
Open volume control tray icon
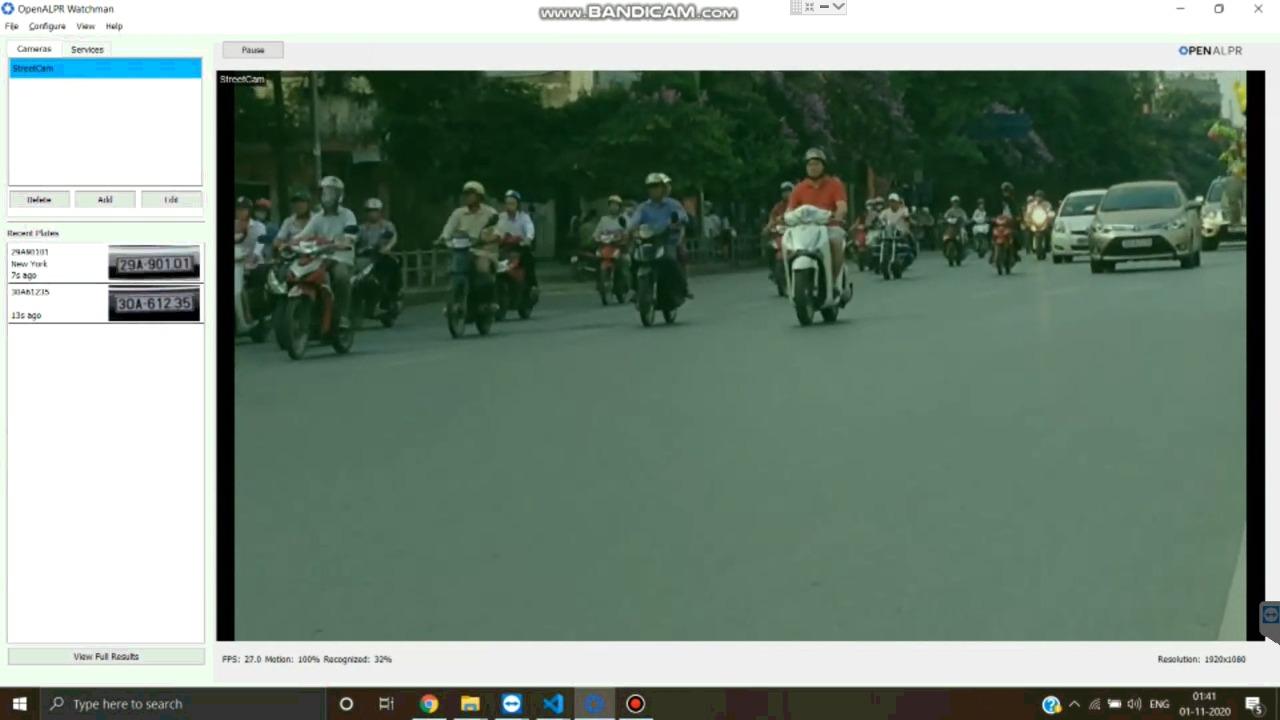[1134, 704]
